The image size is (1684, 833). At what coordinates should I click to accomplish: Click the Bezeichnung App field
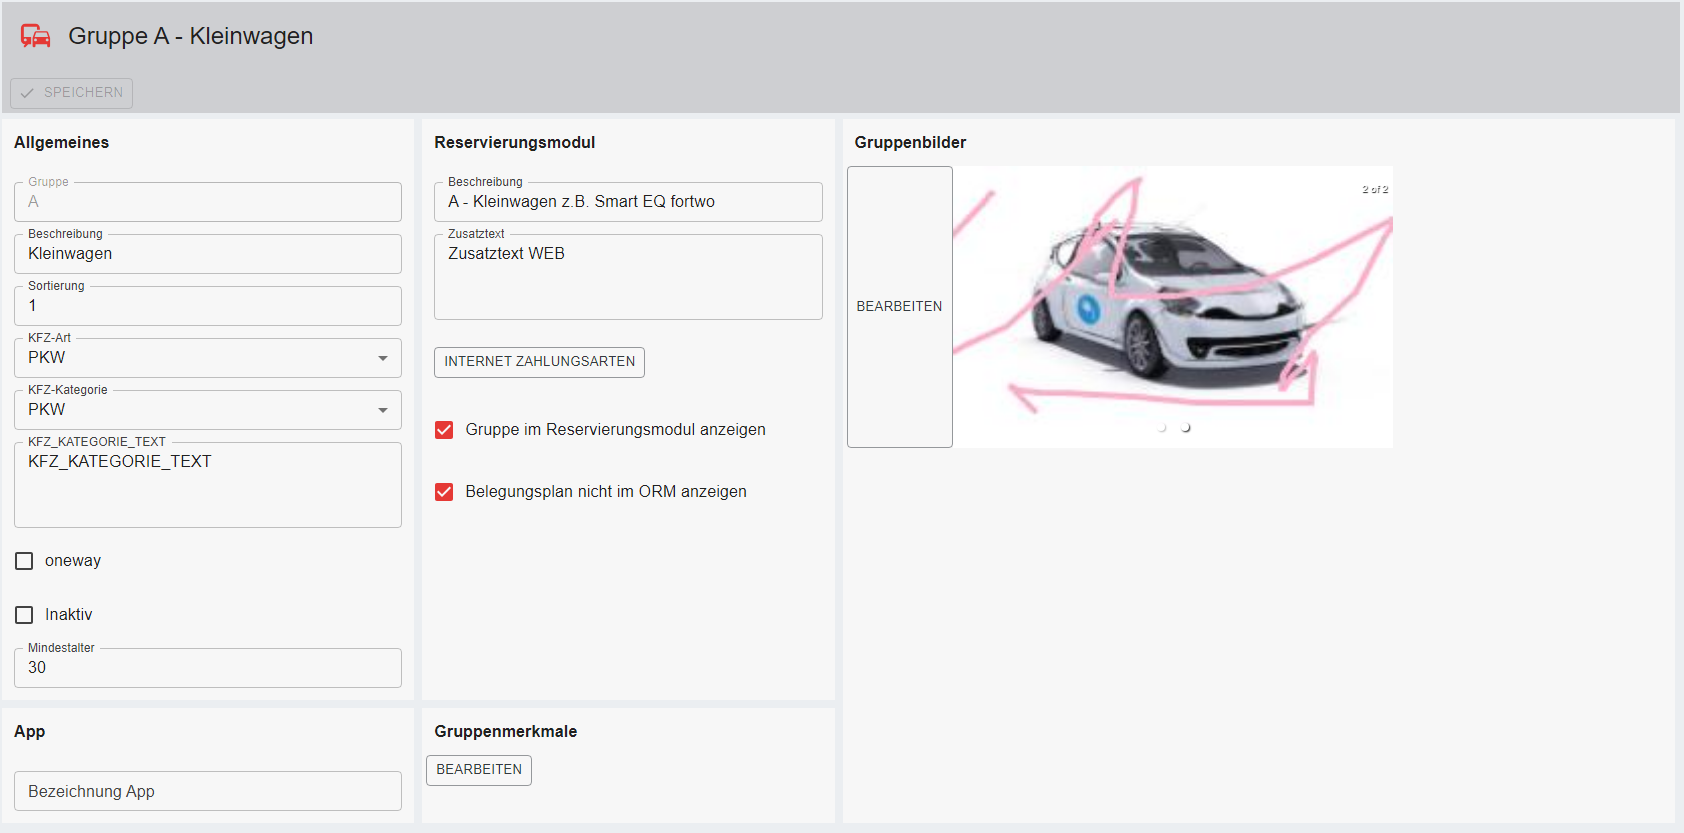click(207, 791)
